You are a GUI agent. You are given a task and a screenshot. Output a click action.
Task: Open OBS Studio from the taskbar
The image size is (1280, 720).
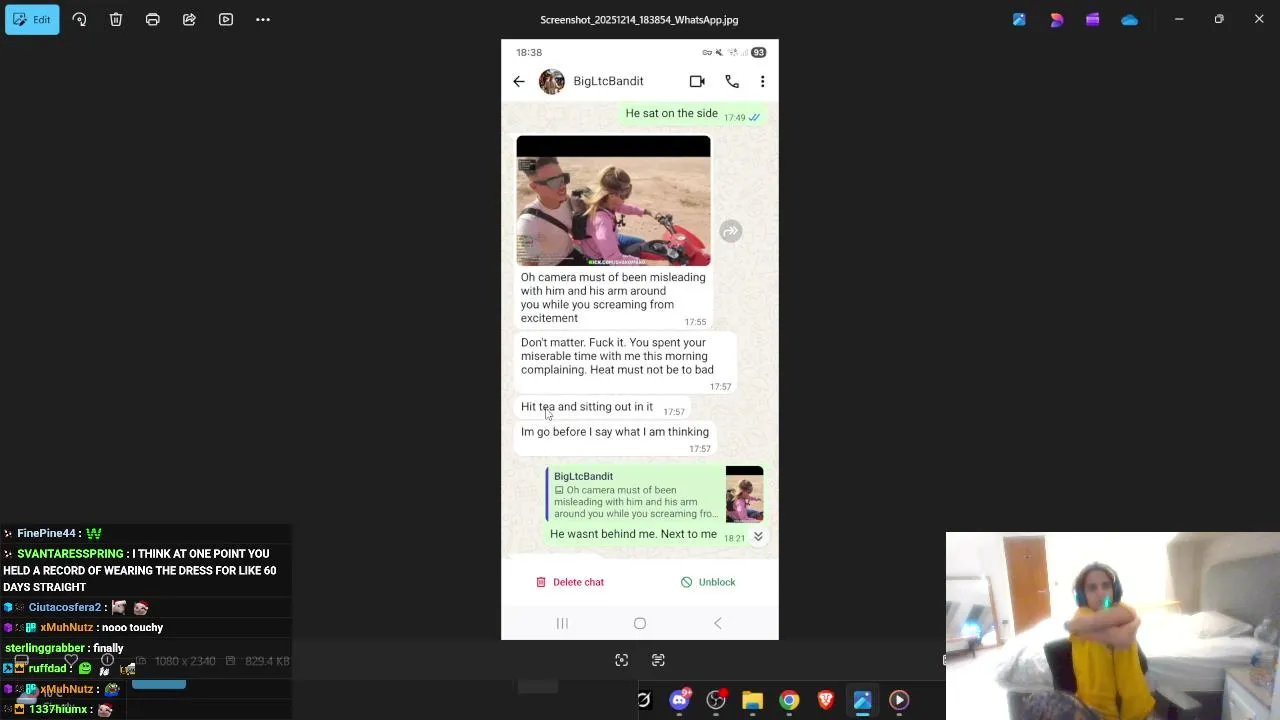tap(716, 700)
